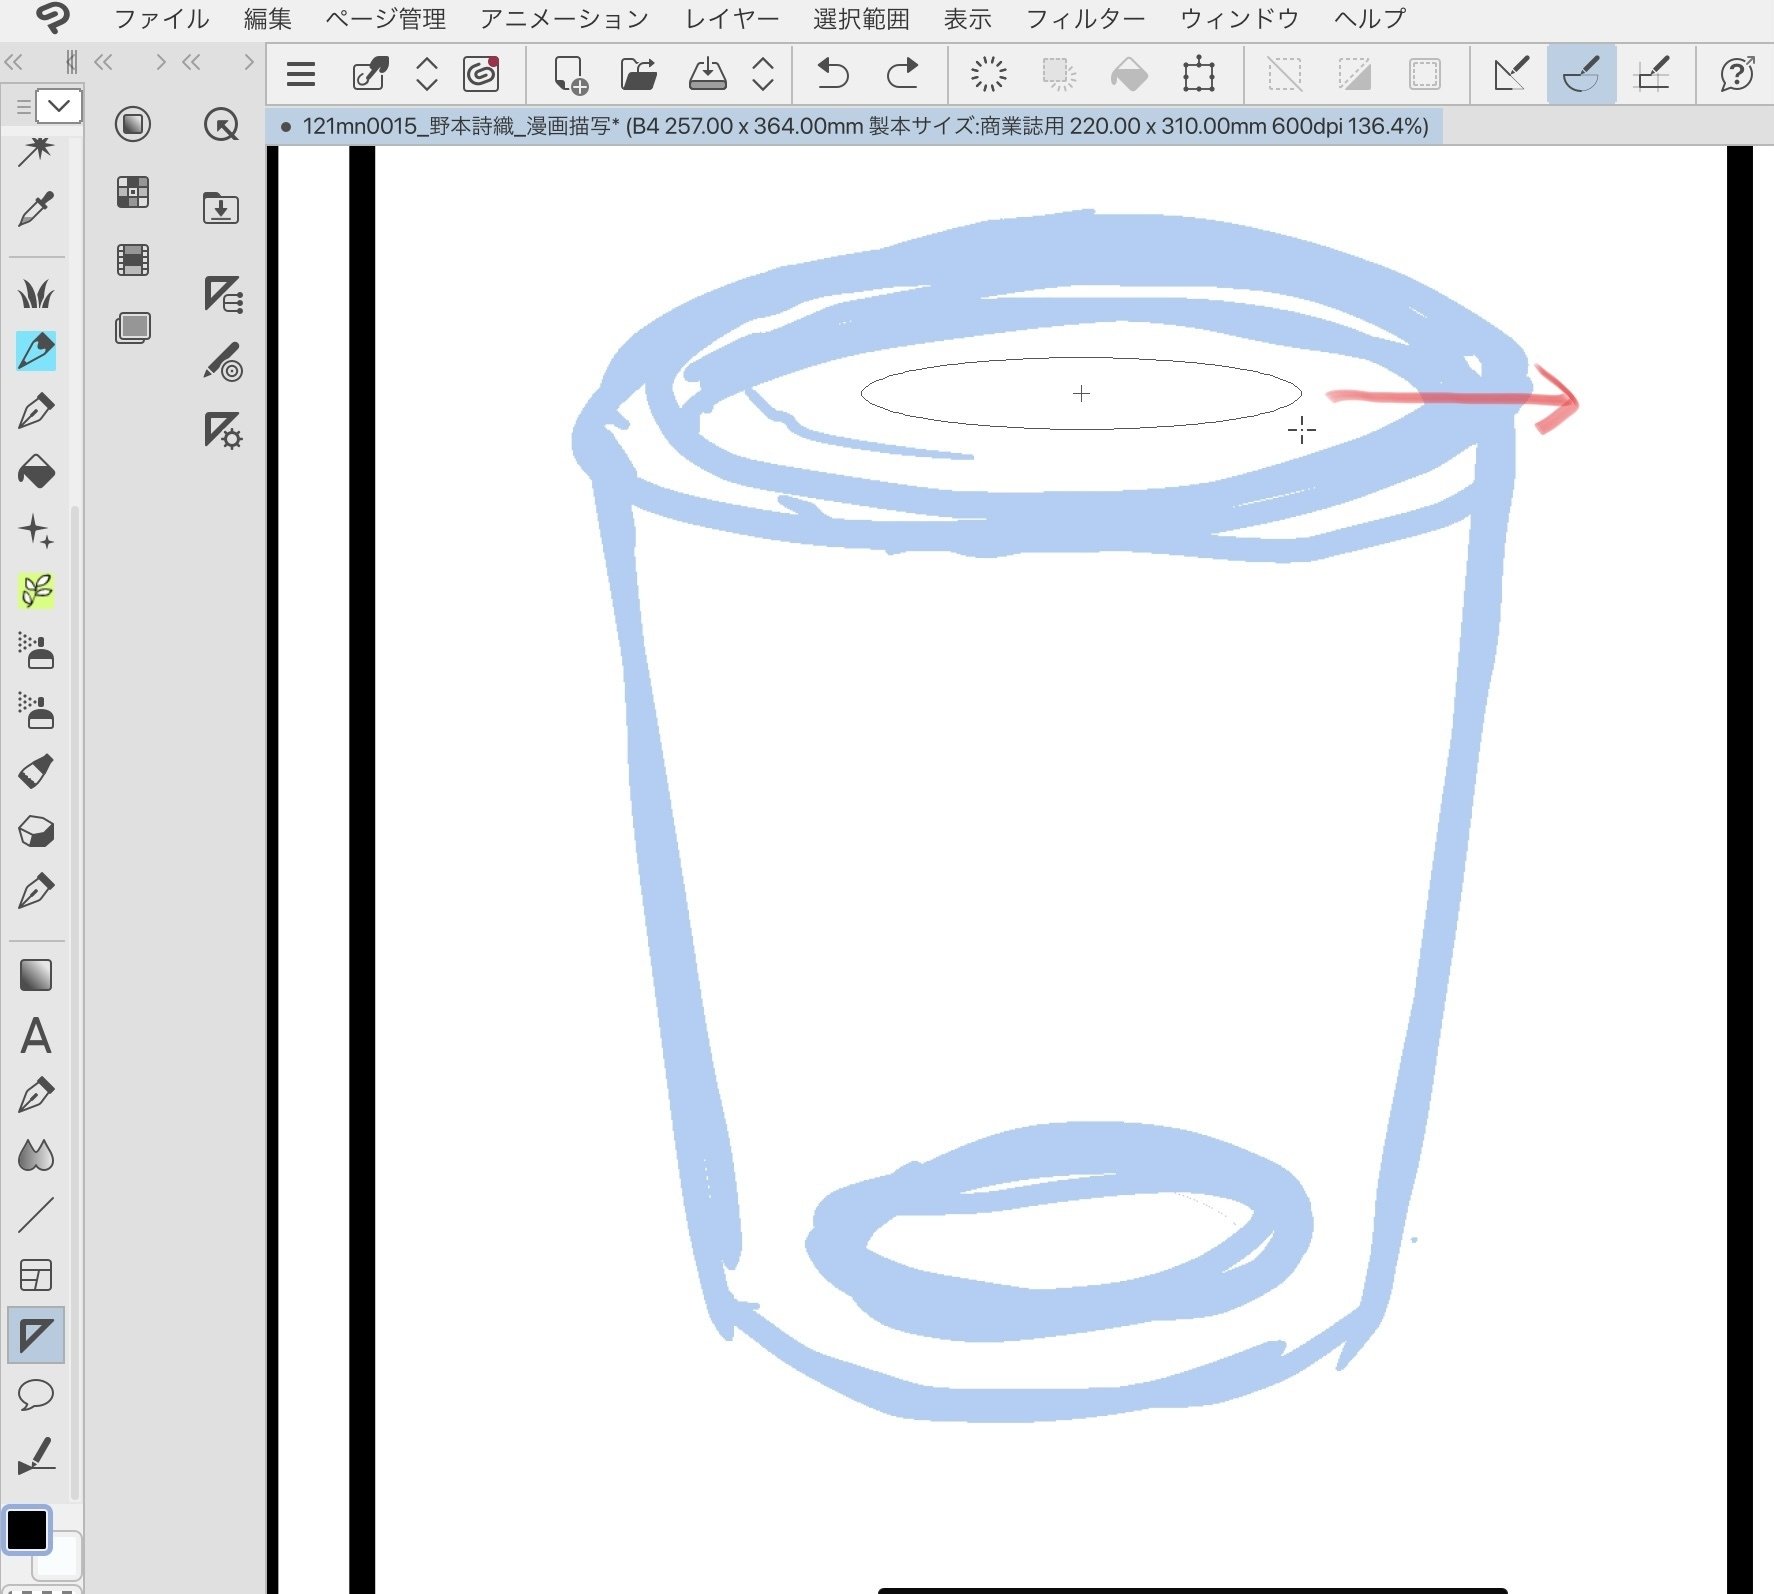The height and width of the screenshot is (1594, 1774).
Task: Expand the stepper beside the save icon
Action: (763, 74)
